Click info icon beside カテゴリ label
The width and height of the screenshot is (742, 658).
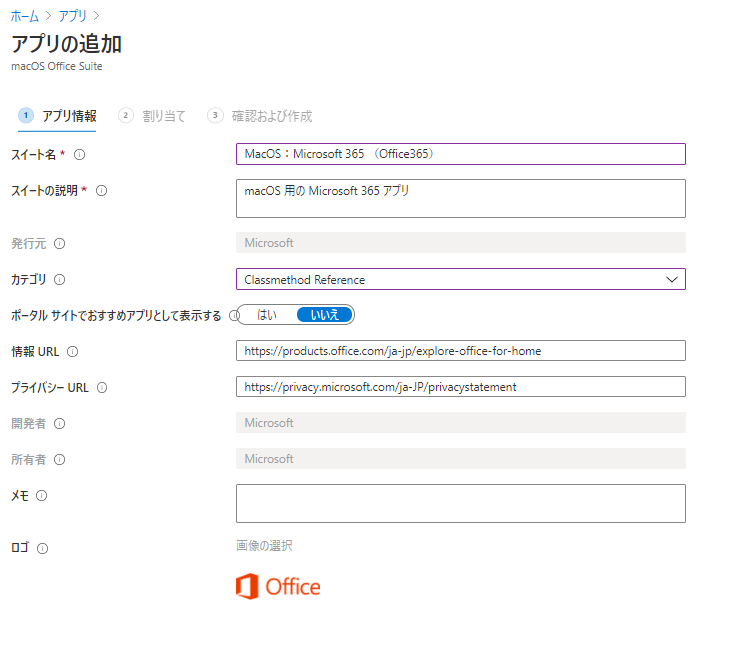(59, 280)
